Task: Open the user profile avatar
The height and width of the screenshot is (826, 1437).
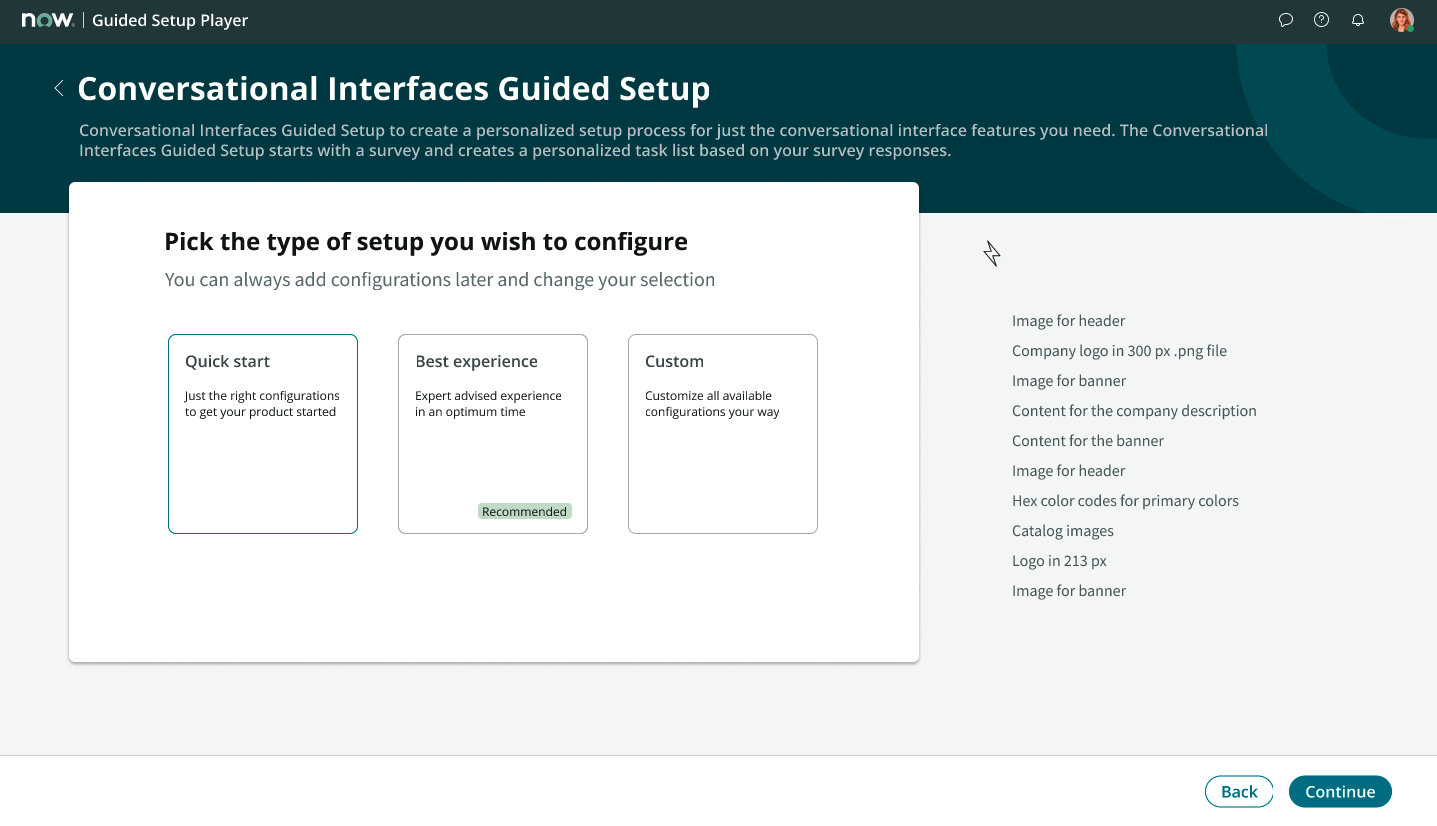Action: pos(1402,20)
